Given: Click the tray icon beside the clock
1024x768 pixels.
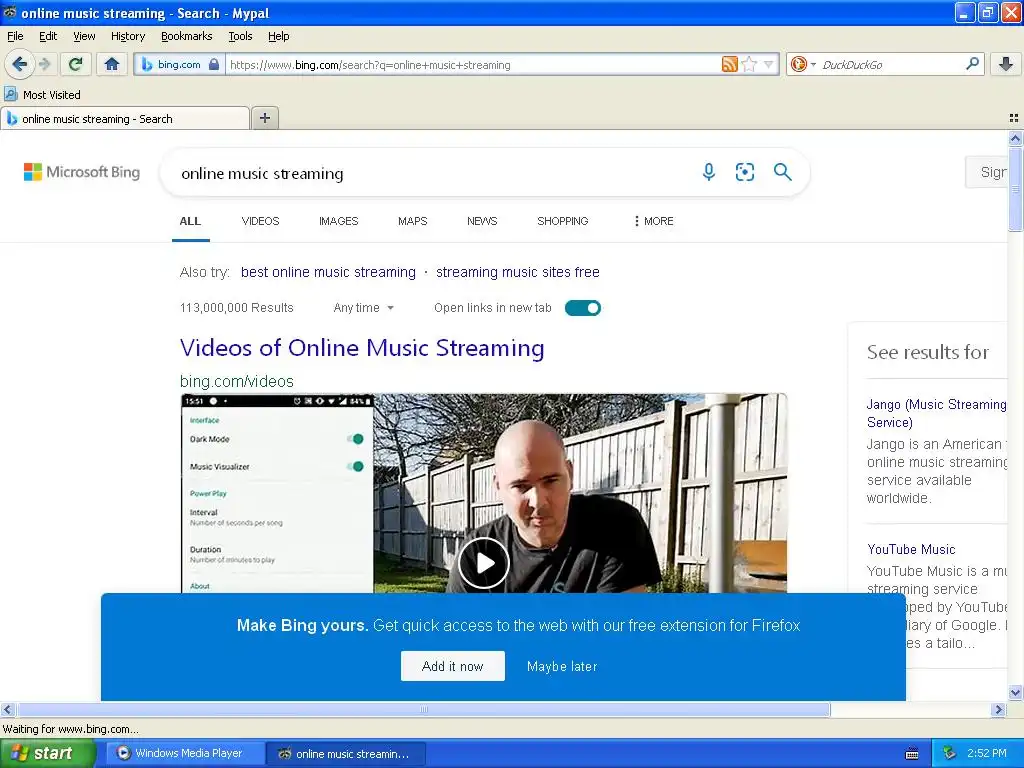Looking at the screenshot, I should click(x=950, y=753).
